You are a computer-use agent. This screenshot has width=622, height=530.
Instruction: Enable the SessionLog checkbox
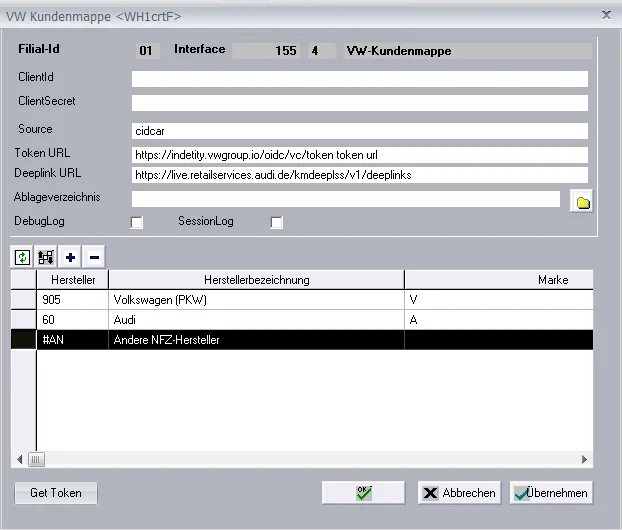(276, 222)
